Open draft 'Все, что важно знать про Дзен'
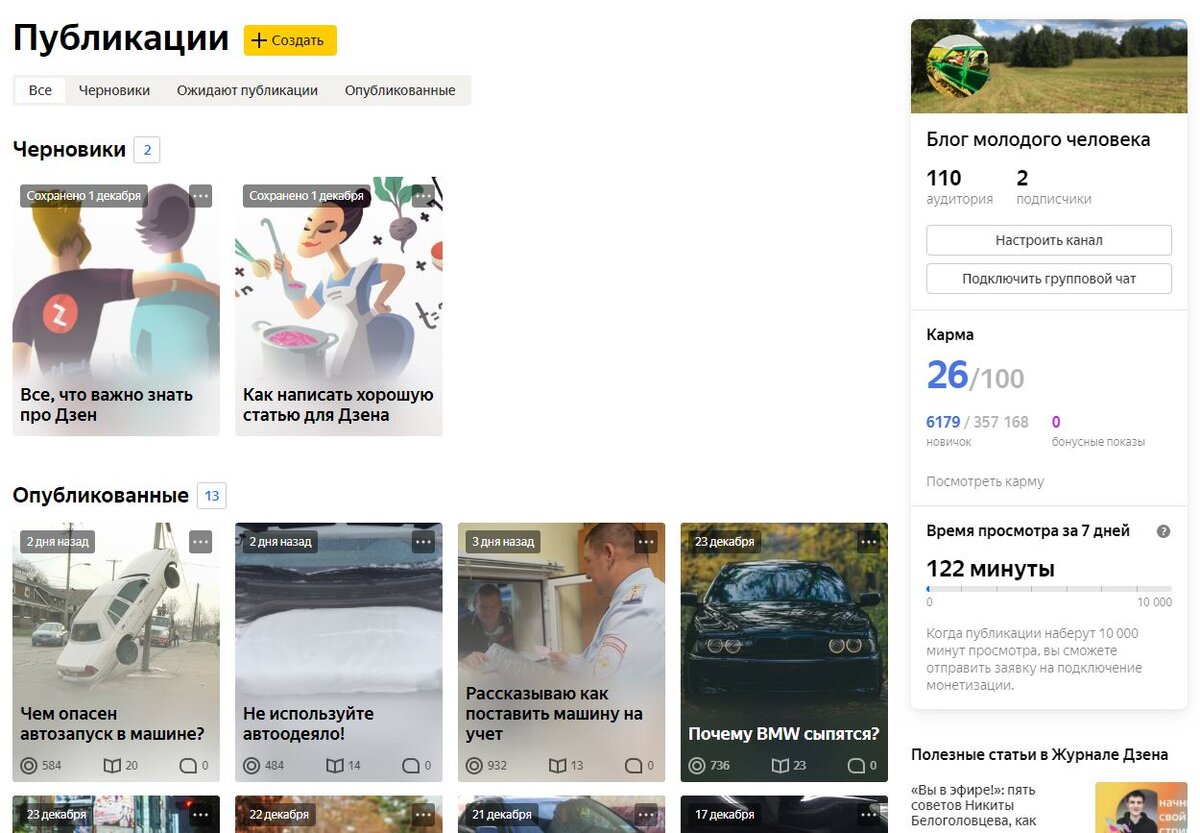The image size is (1200, 833). 116,306
